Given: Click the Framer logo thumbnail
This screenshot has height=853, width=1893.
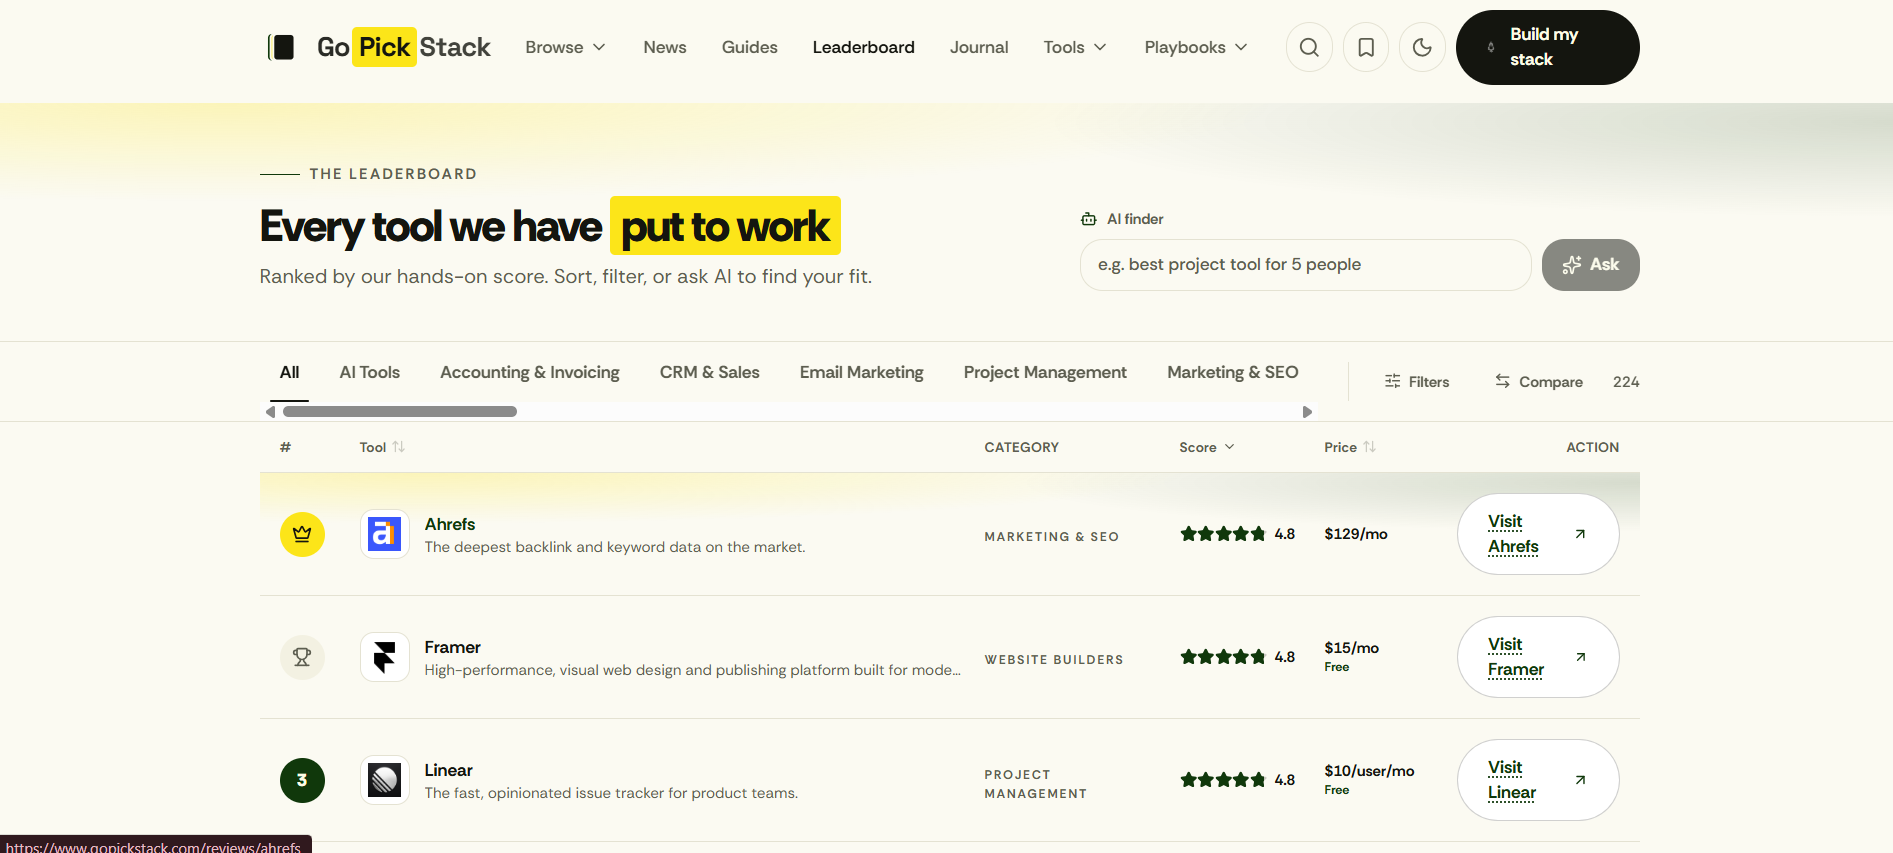Looking at the screenshot, I should point(385,657).
